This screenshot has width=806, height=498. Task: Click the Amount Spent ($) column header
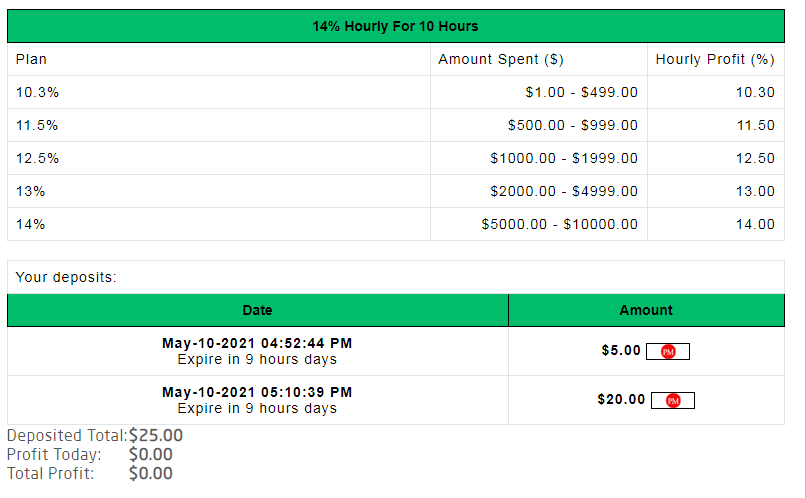[x=501, y=59]
